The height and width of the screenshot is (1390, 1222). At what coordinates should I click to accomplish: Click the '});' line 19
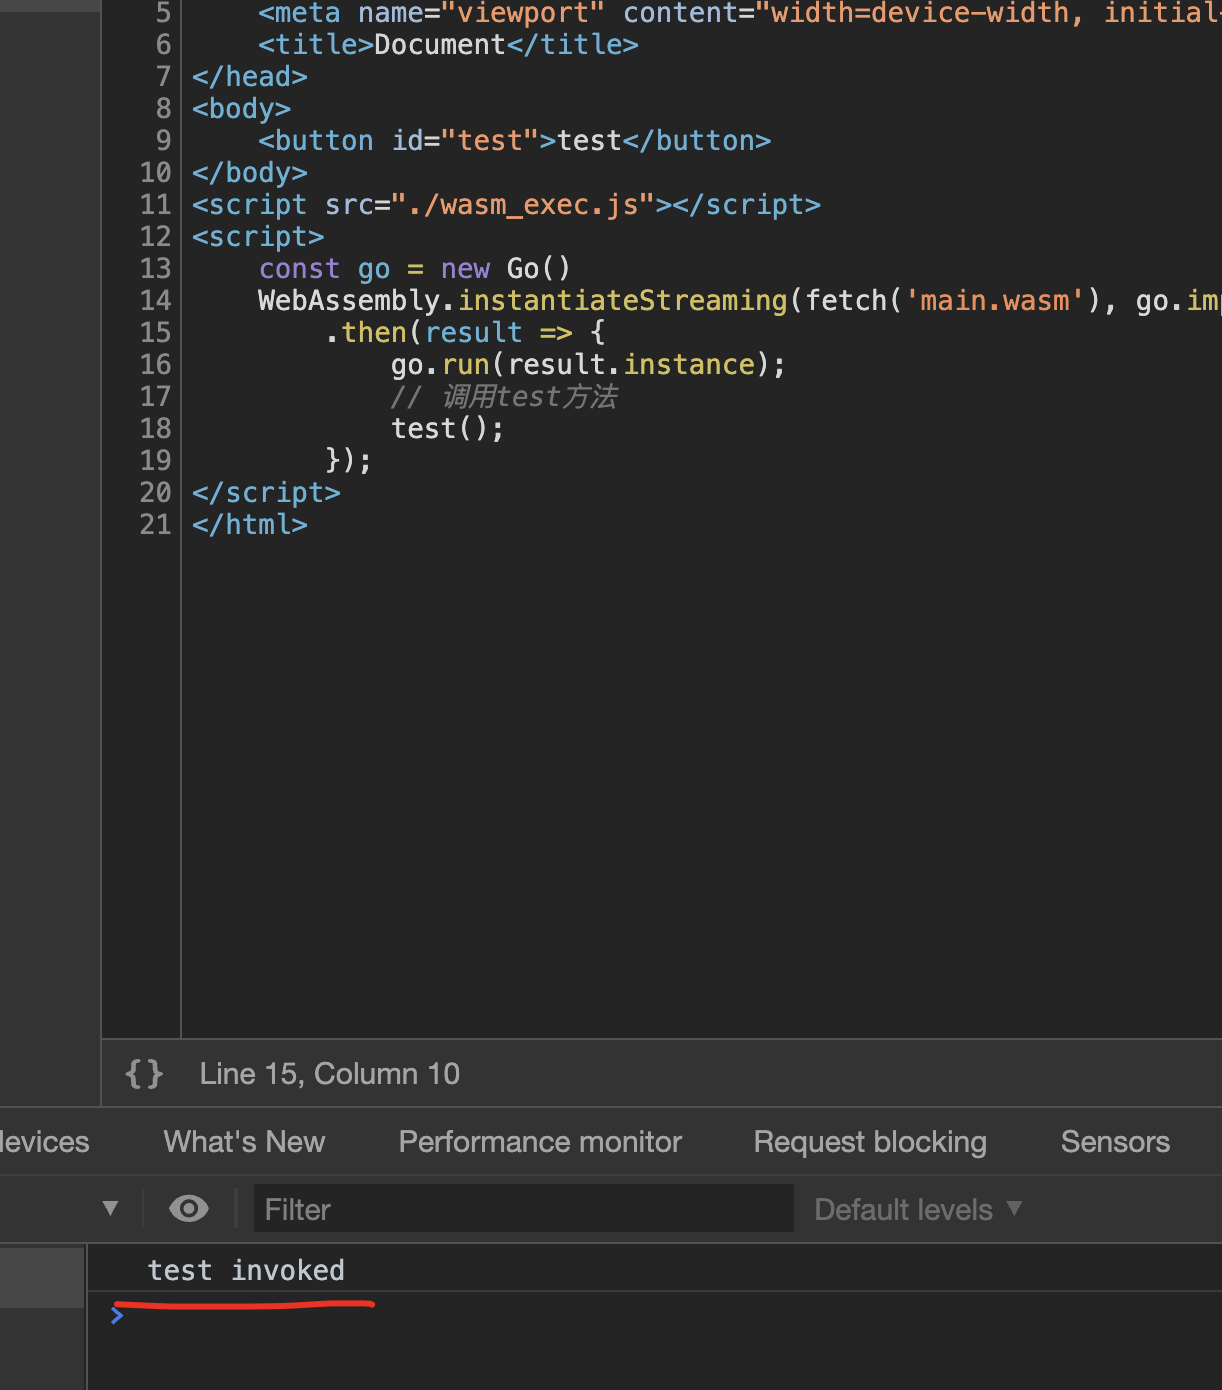348,460
